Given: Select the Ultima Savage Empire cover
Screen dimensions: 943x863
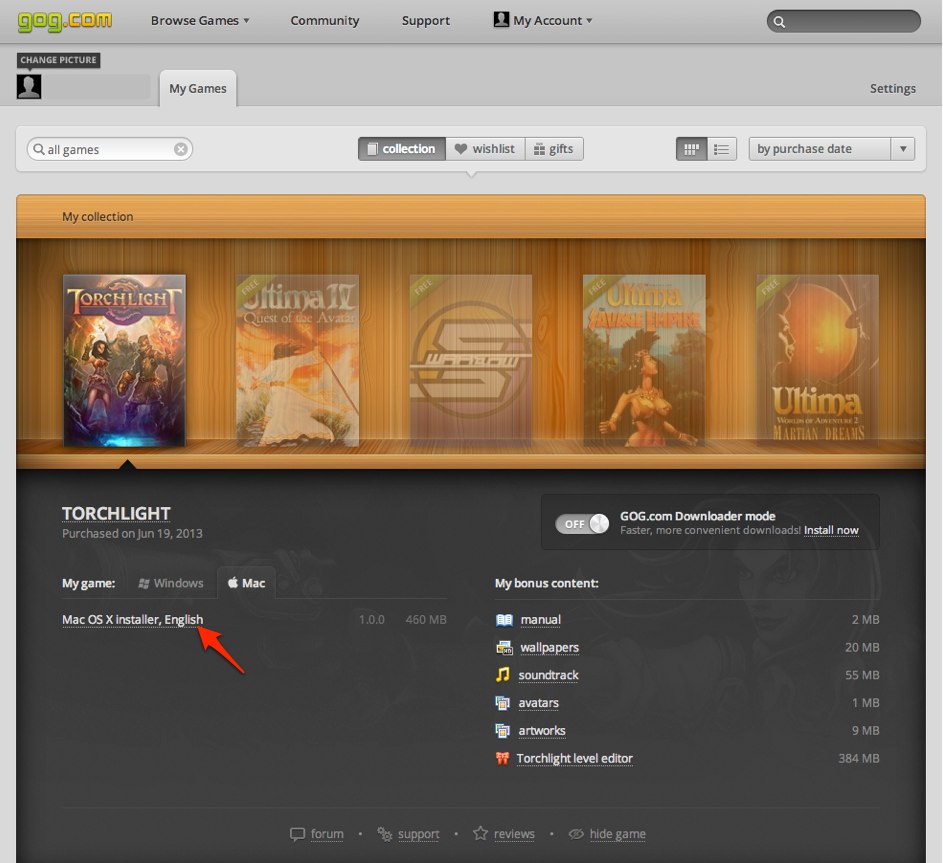Looking at the screenshot, I should (644, 360).
